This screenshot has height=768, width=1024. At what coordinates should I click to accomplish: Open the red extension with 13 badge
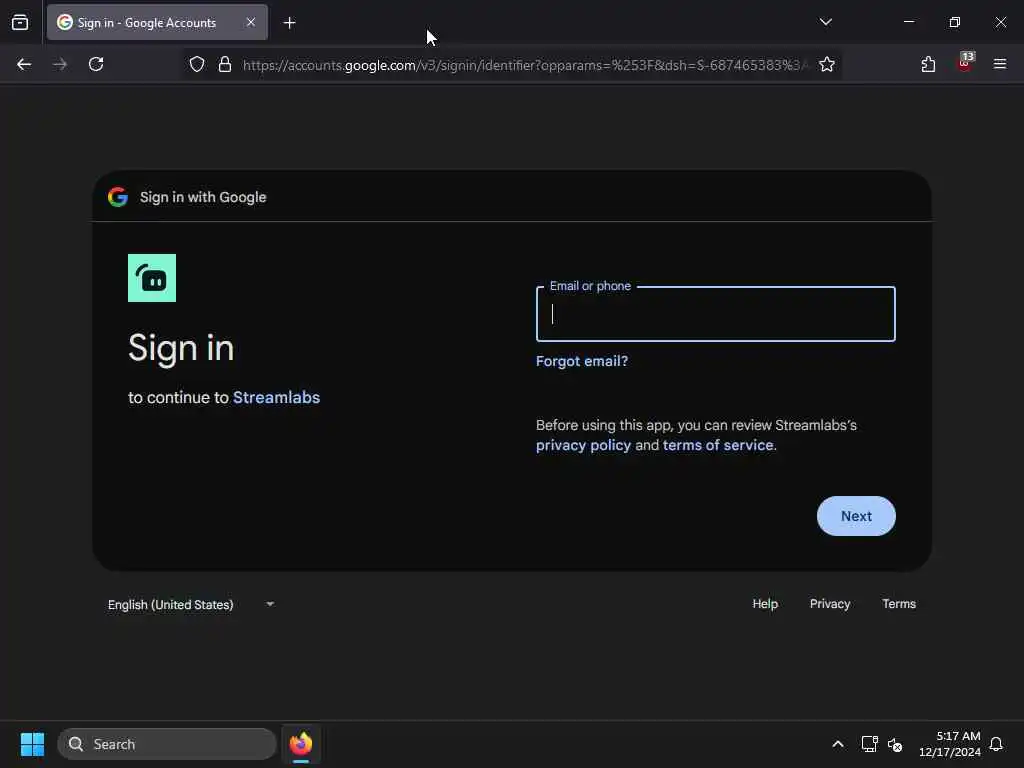tap(965, 63)
